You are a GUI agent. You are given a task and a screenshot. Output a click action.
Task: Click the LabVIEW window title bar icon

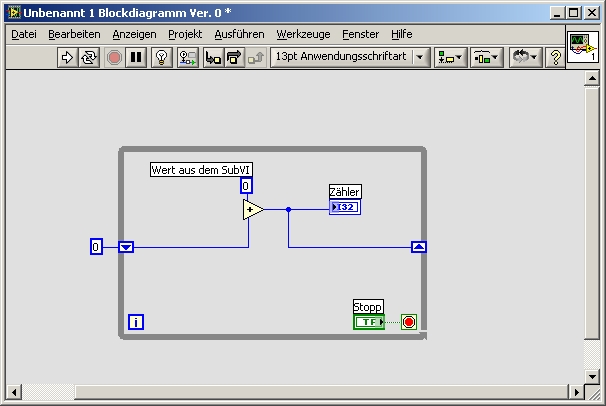pos(14,13)
